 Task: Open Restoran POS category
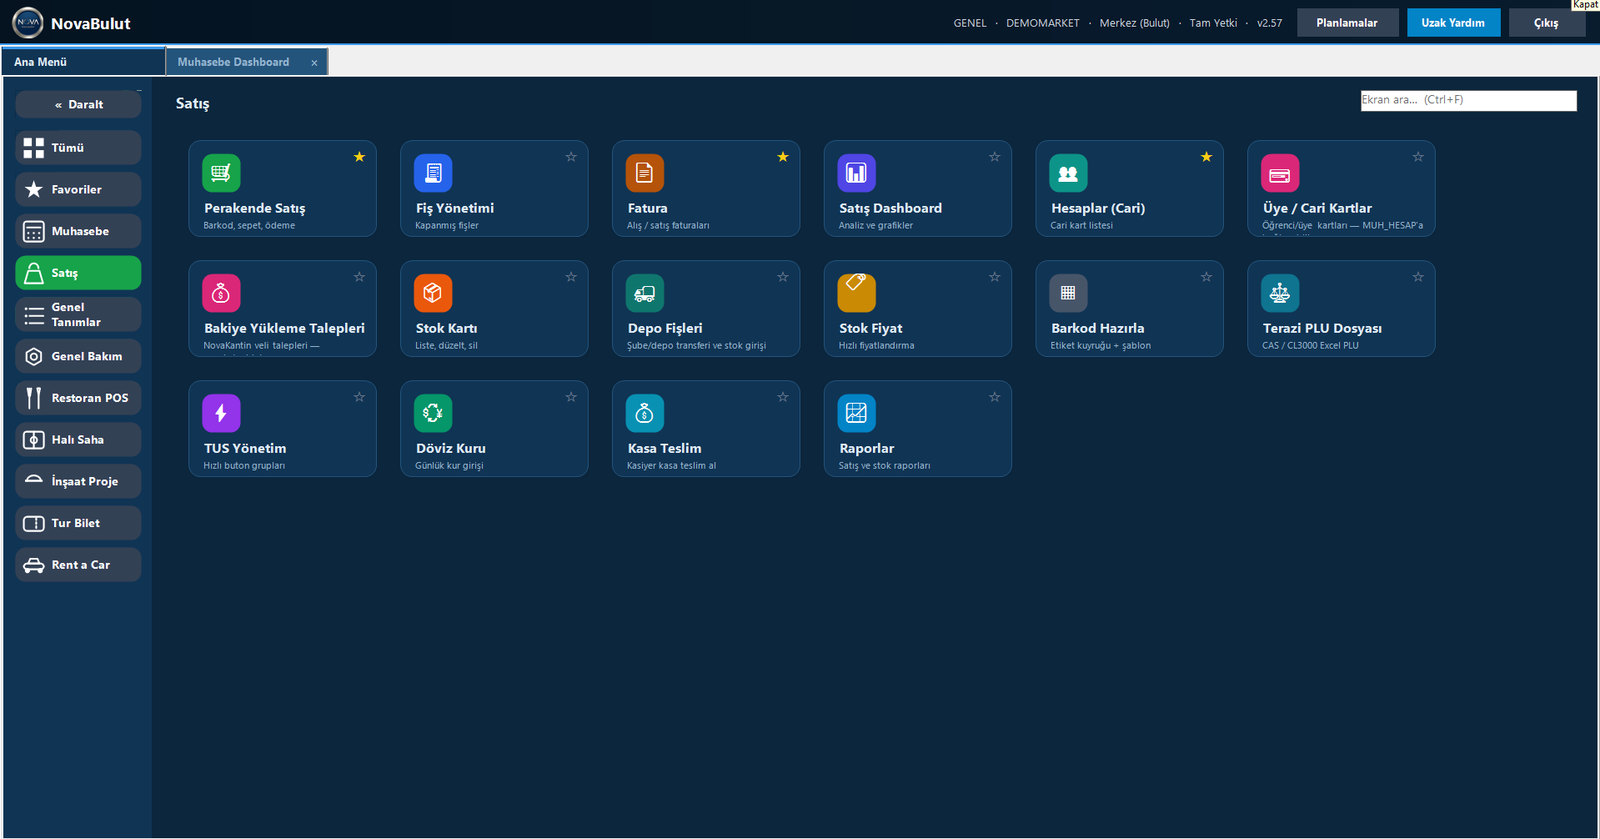(78, 398)
